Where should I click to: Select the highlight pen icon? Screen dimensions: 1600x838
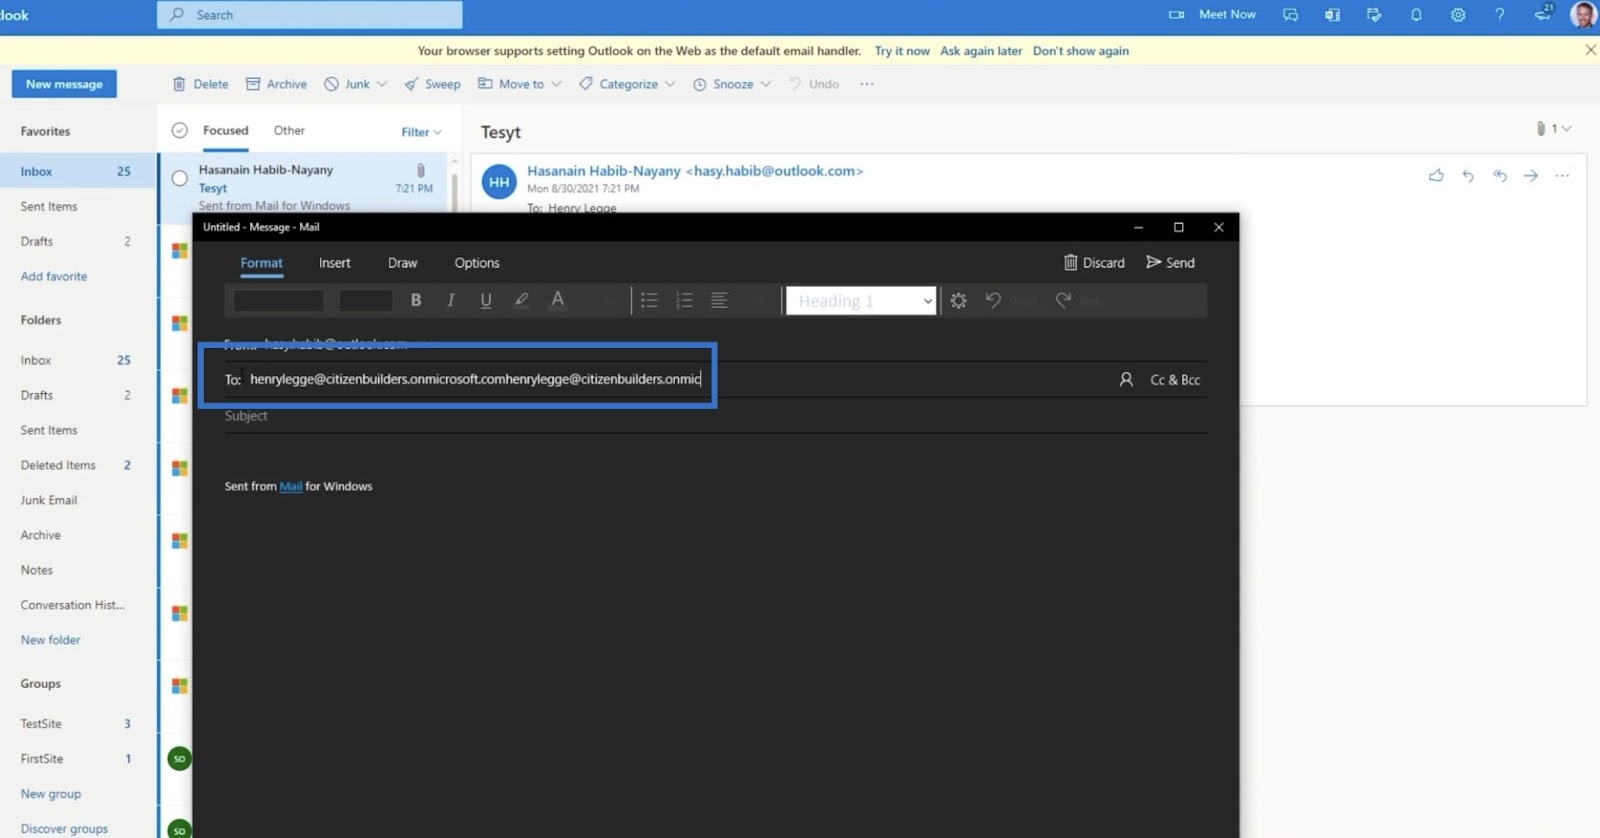(521, 300)
